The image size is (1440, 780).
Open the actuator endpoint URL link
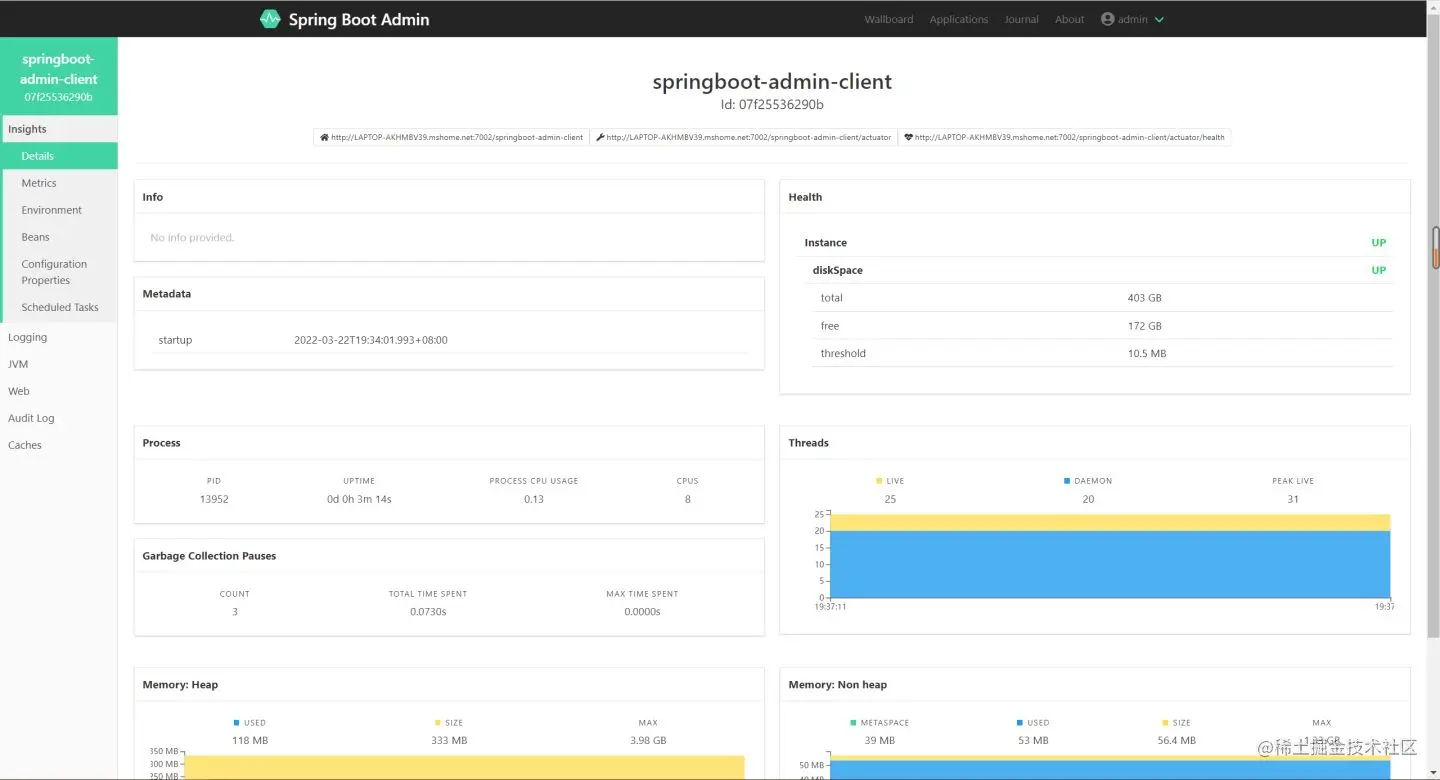(749, 137)
